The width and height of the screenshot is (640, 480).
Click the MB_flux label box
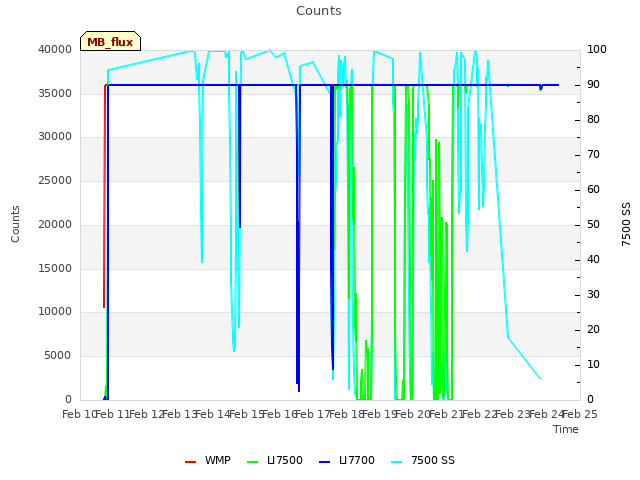point(110,41)
